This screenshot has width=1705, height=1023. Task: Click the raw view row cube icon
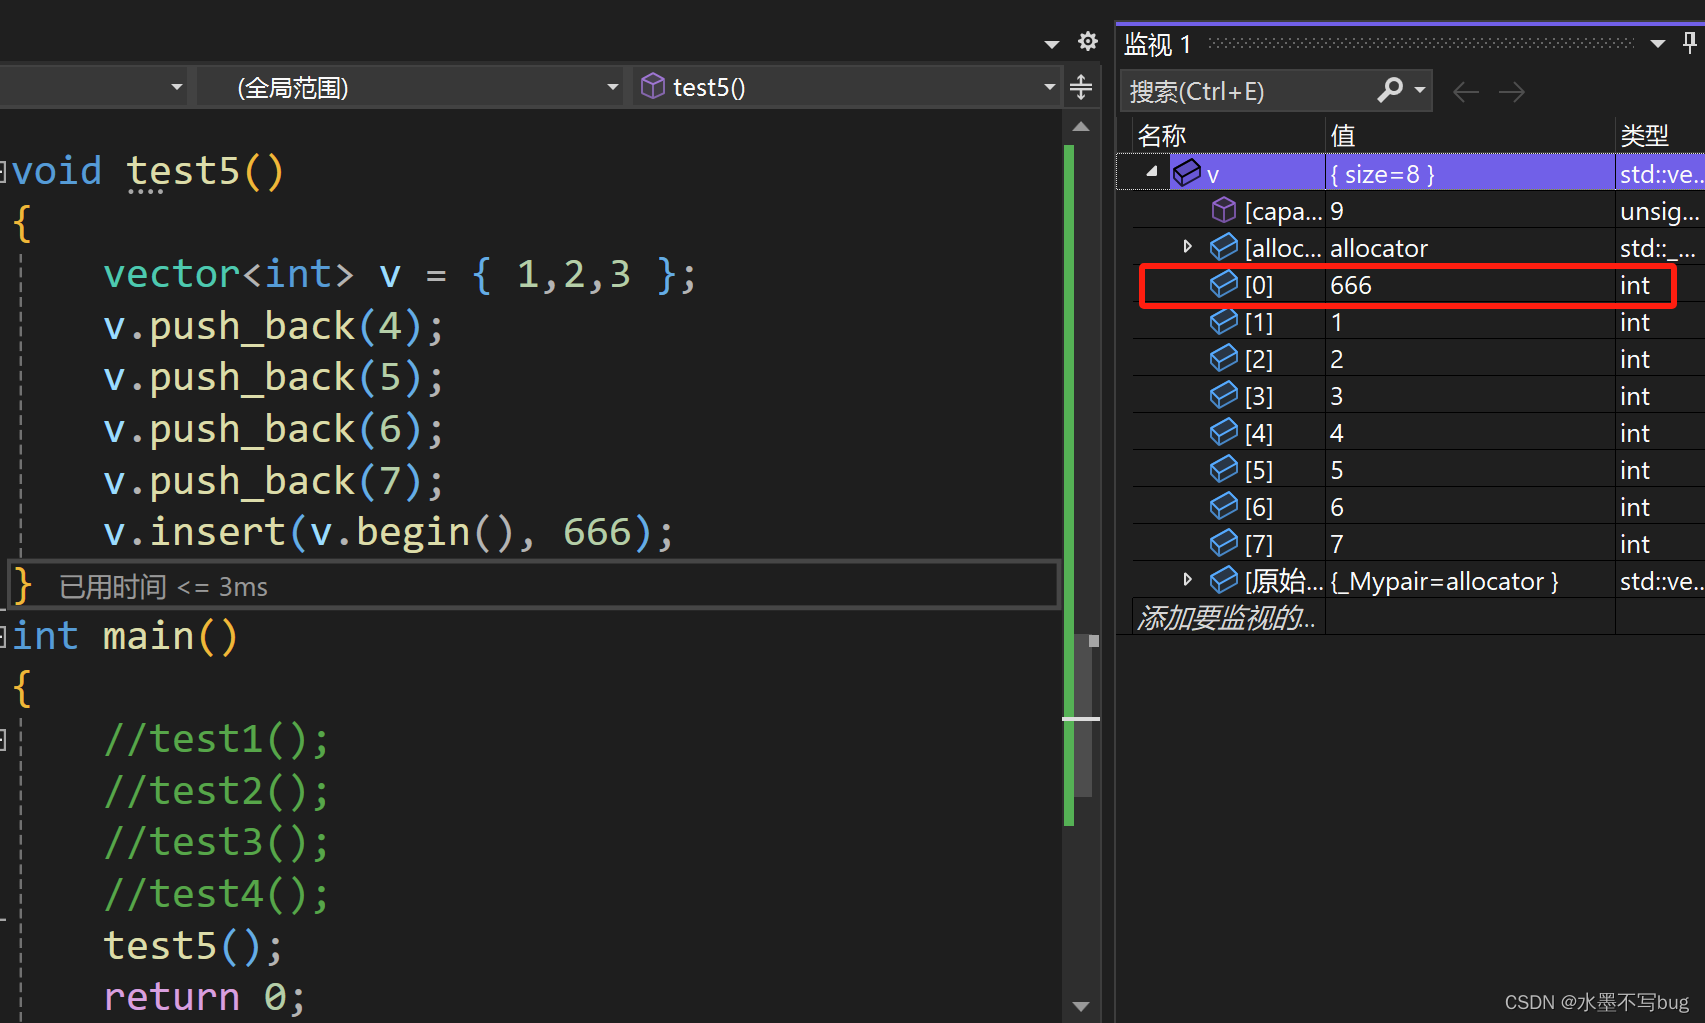click(x=1224, y=580)
